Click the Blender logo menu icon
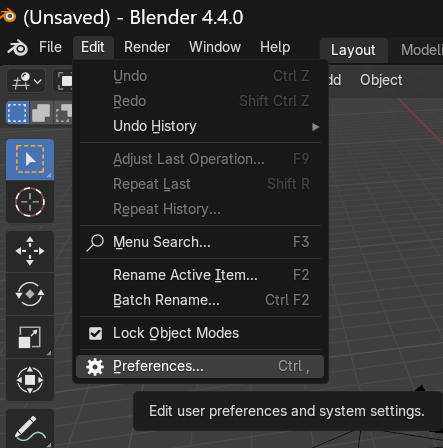Viewport: 443px width, 448px height. click(x=18, y=47)
